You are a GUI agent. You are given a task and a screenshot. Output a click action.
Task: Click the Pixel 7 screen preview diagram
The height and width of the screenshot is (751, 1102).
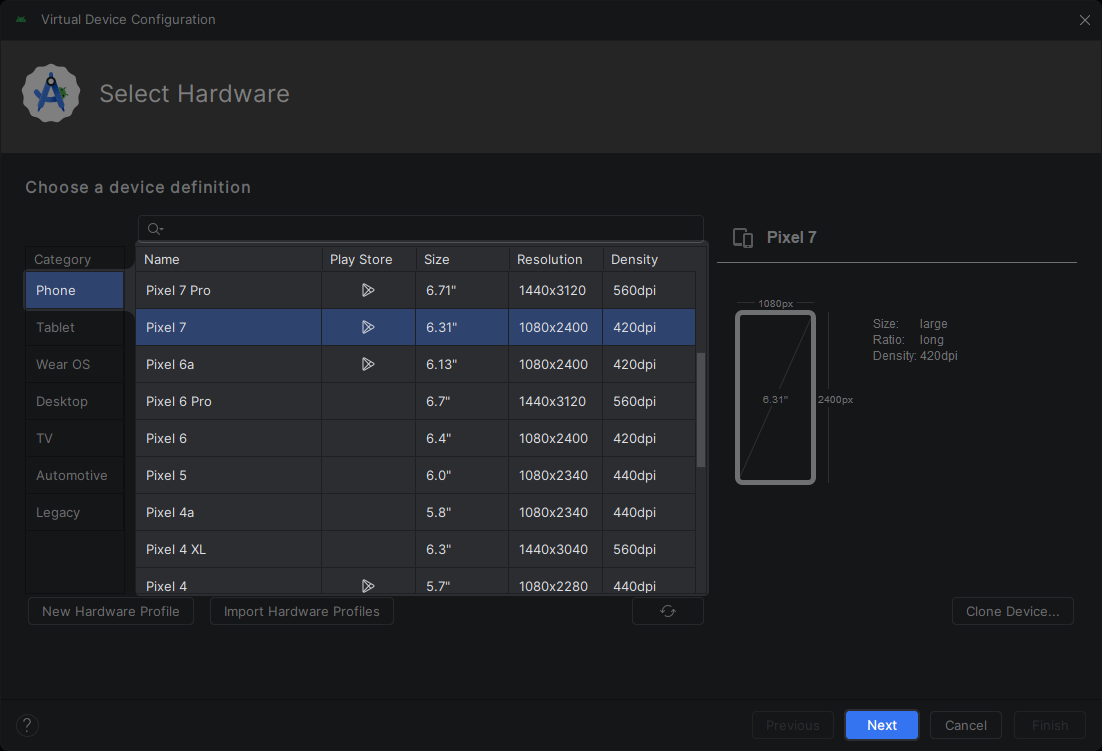(x=775, y=398)
